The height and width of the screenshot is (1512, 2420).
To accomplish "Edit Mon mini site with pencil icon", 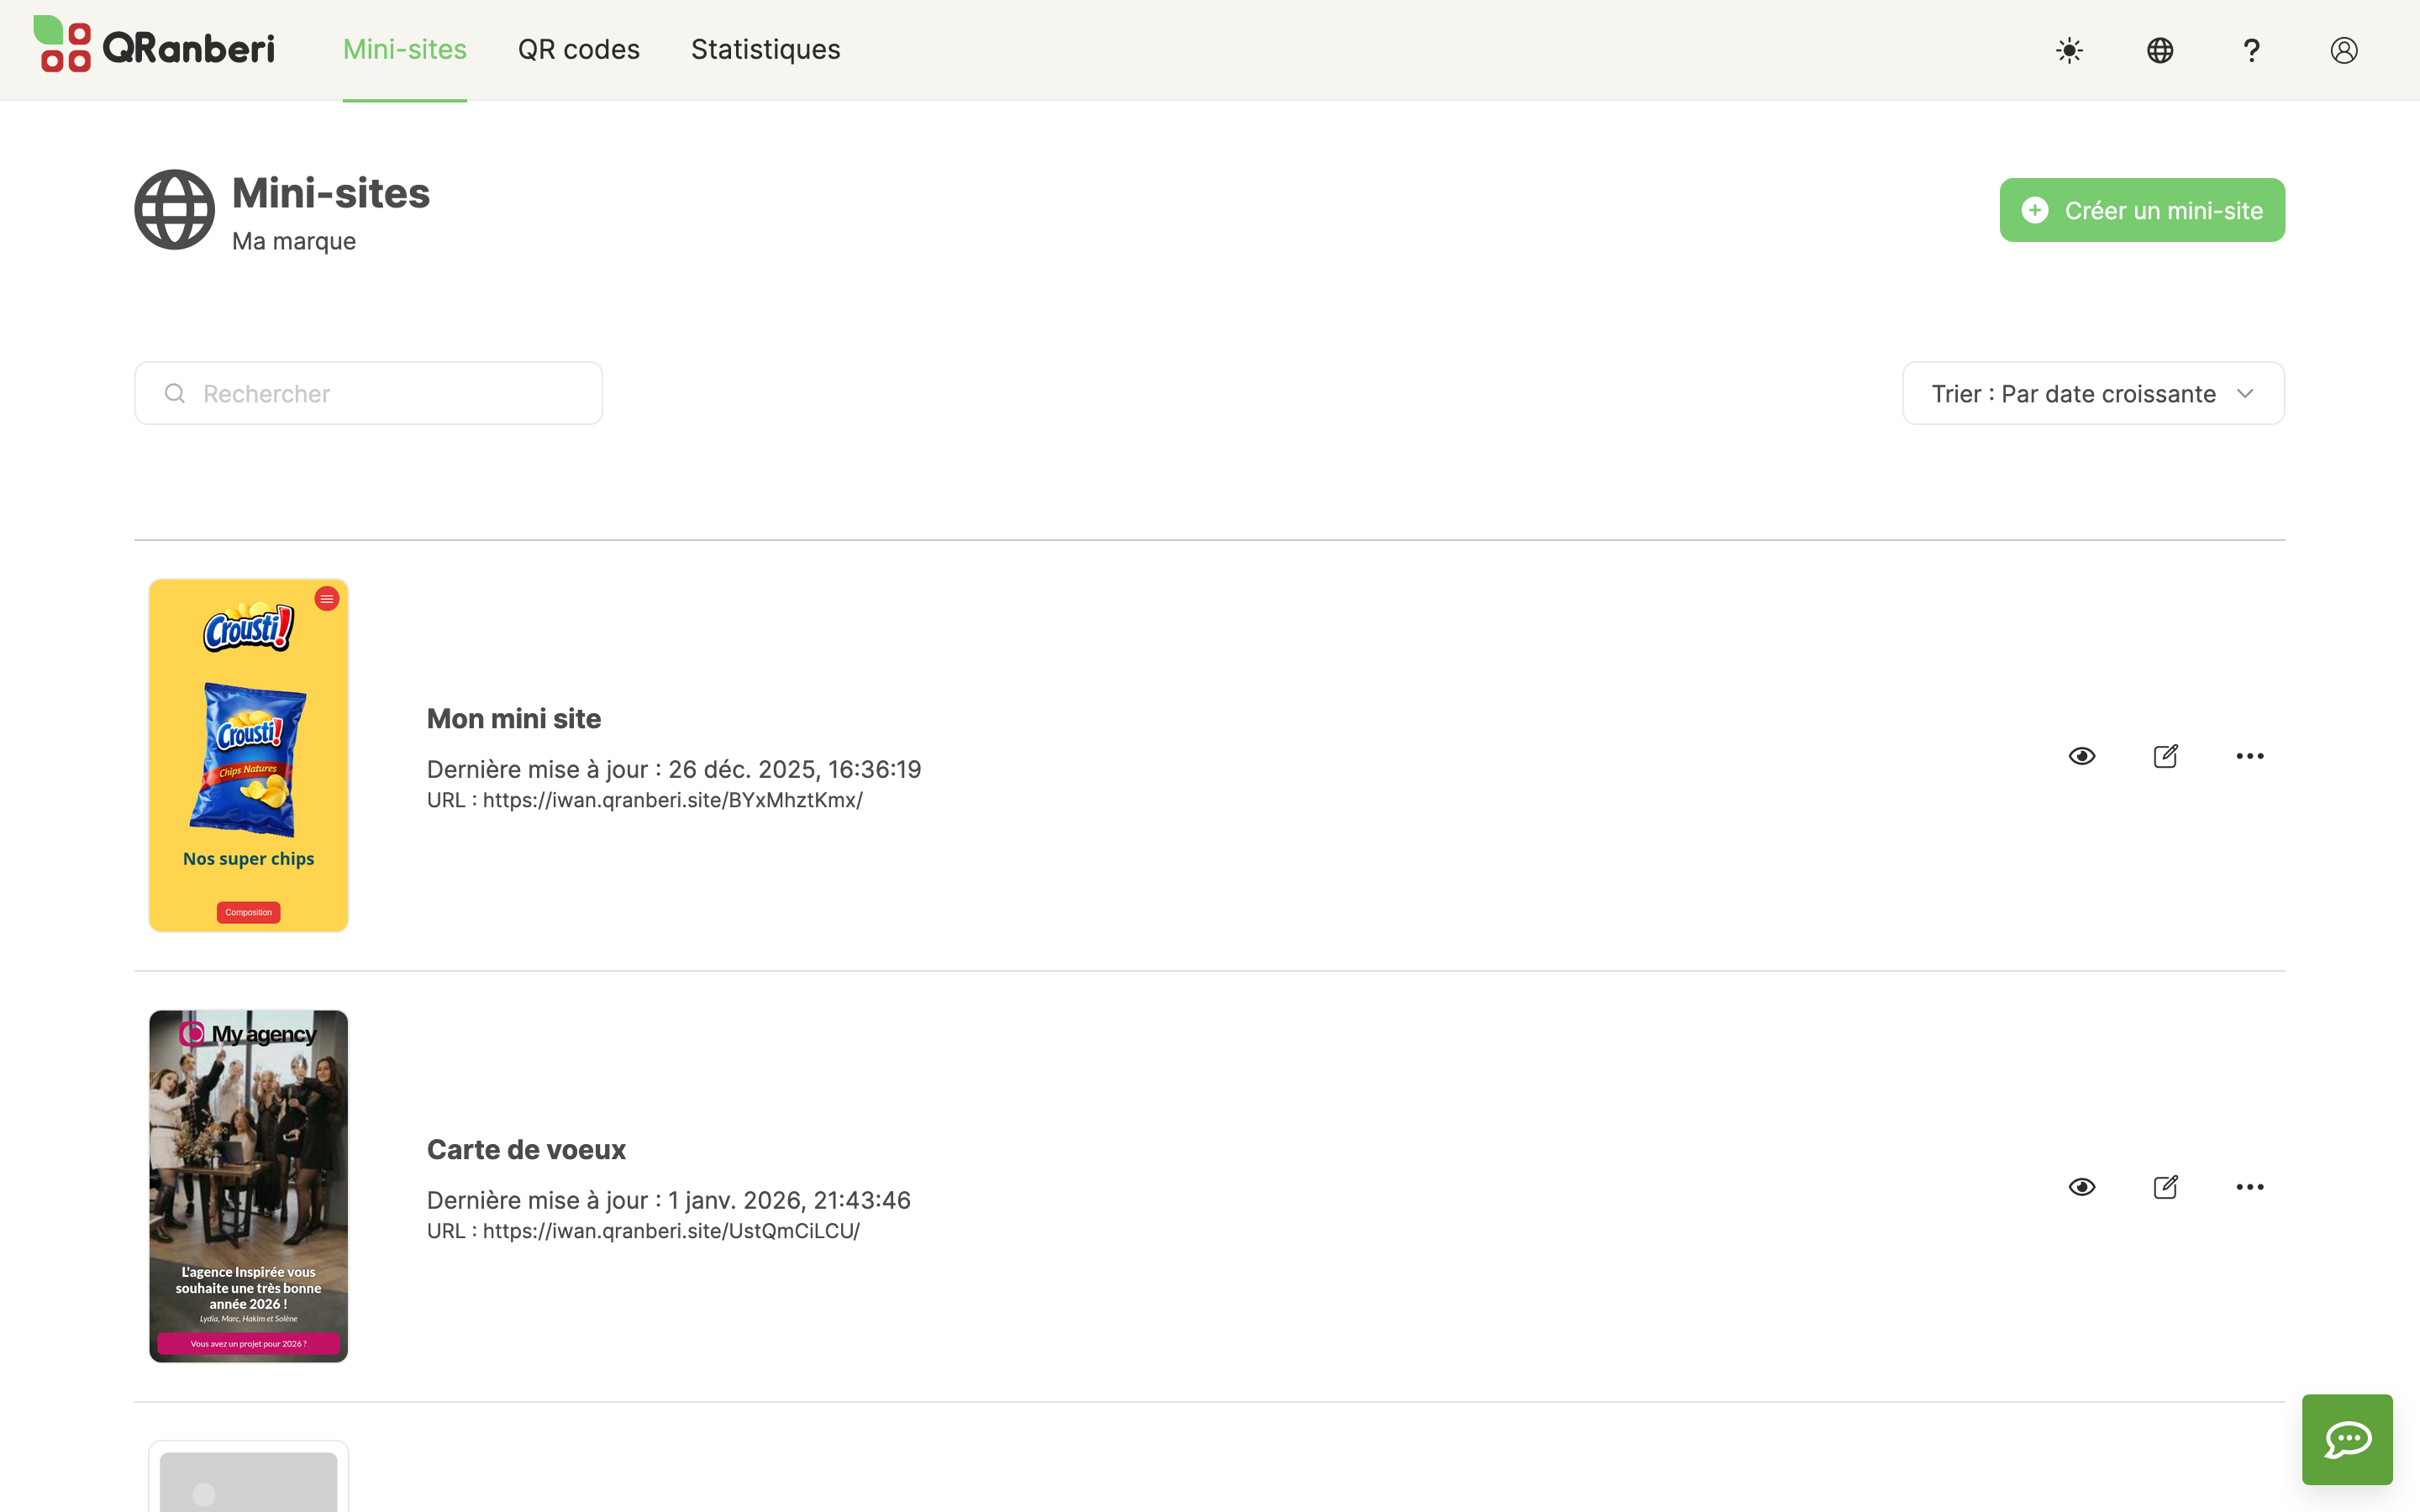I will pos(2165,756).
